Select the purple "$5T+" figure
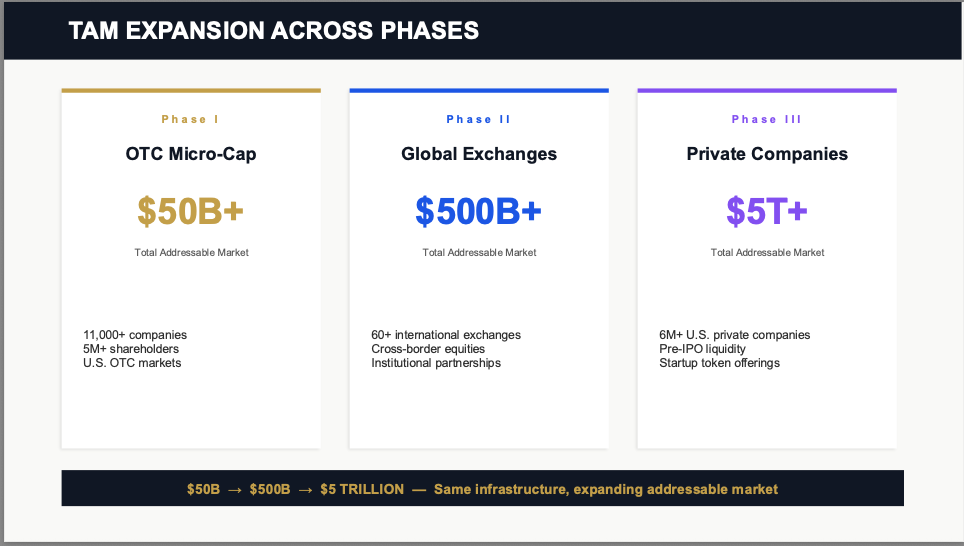This screenshot has height=546, width=964. pyautogui.click(x=767, y=211)
